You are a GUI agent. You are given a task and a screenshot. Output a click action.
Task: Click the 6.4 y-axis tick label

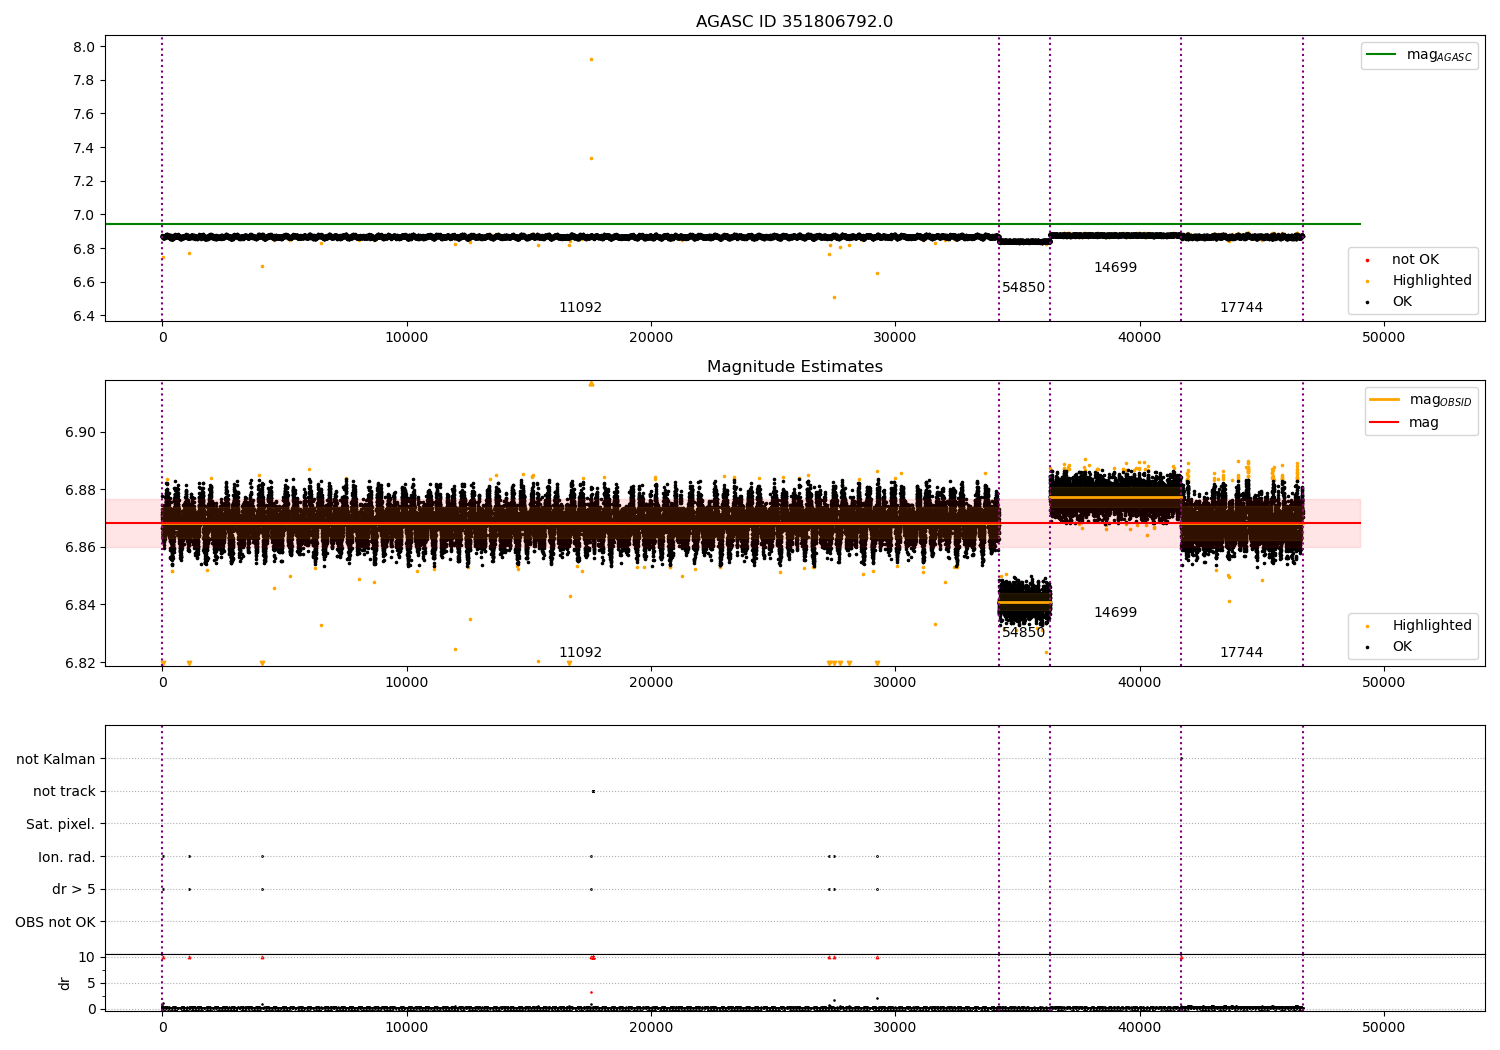84,316
